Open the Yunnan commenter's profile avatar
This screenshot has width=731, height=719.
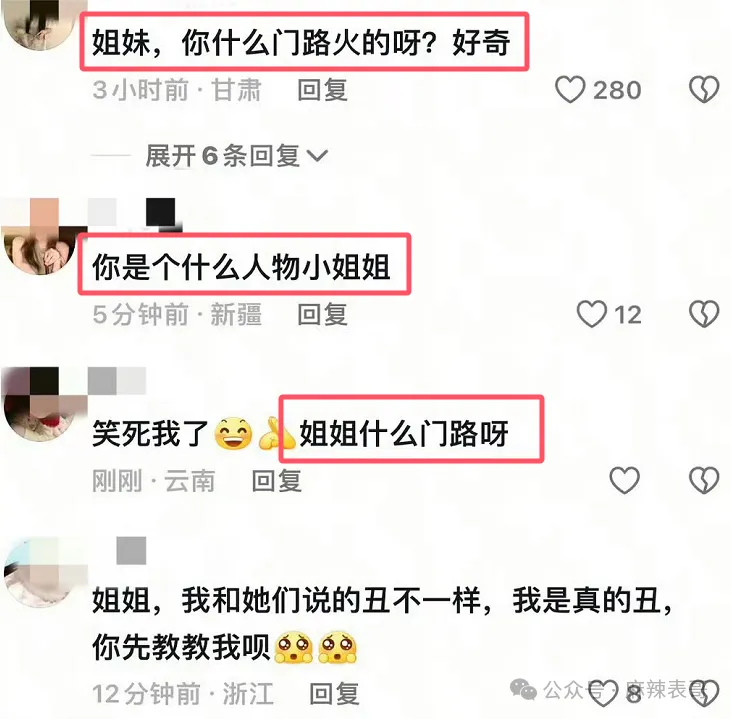click(39, 405)
